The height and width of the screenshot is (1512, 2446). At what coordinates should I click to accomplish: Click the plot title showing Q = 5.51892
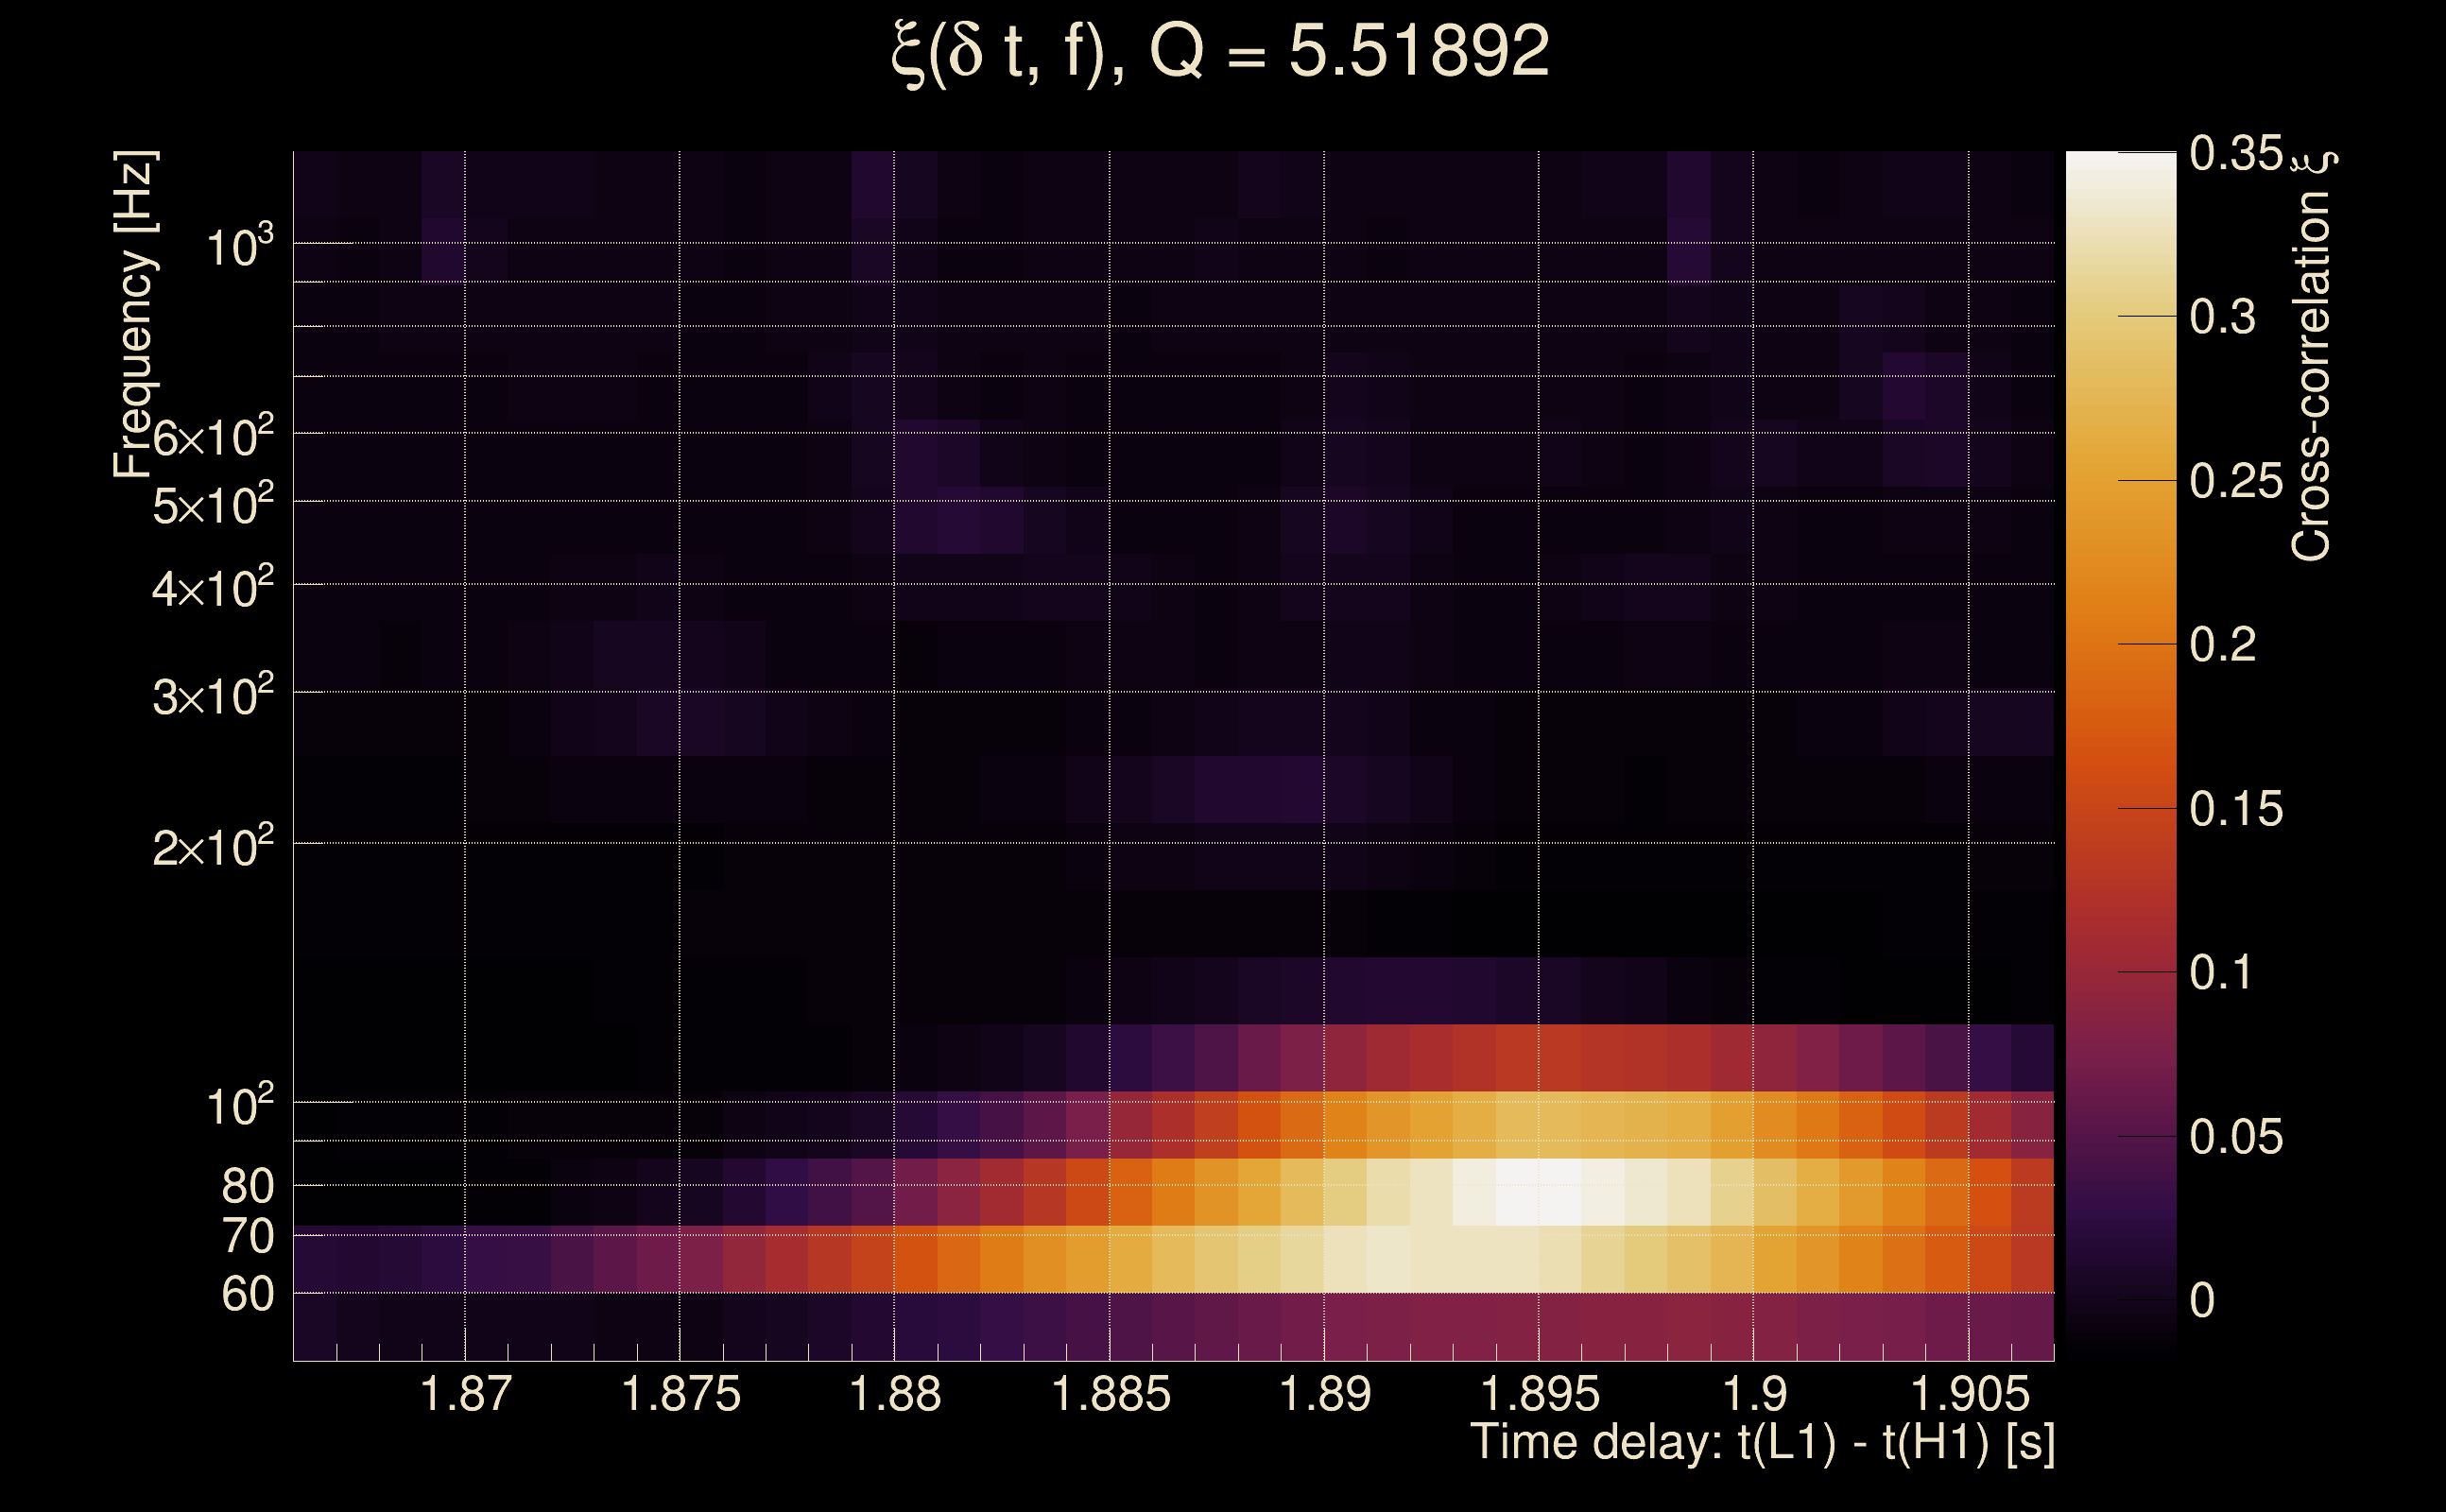pos(1220,52)
